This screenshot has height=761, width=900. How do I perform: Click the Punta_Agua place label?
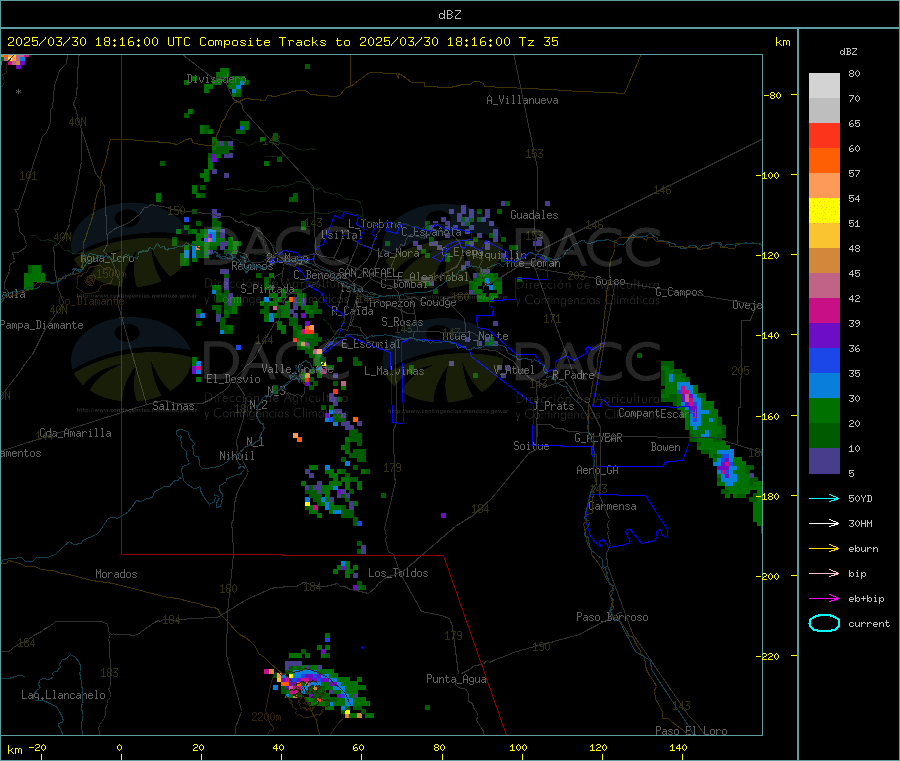(x=456, y=679)
